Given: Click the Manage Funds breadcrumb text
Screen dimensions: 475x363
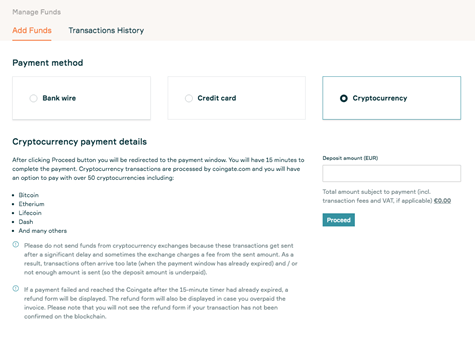Looking at the screenshot, I should click(37, 12).
